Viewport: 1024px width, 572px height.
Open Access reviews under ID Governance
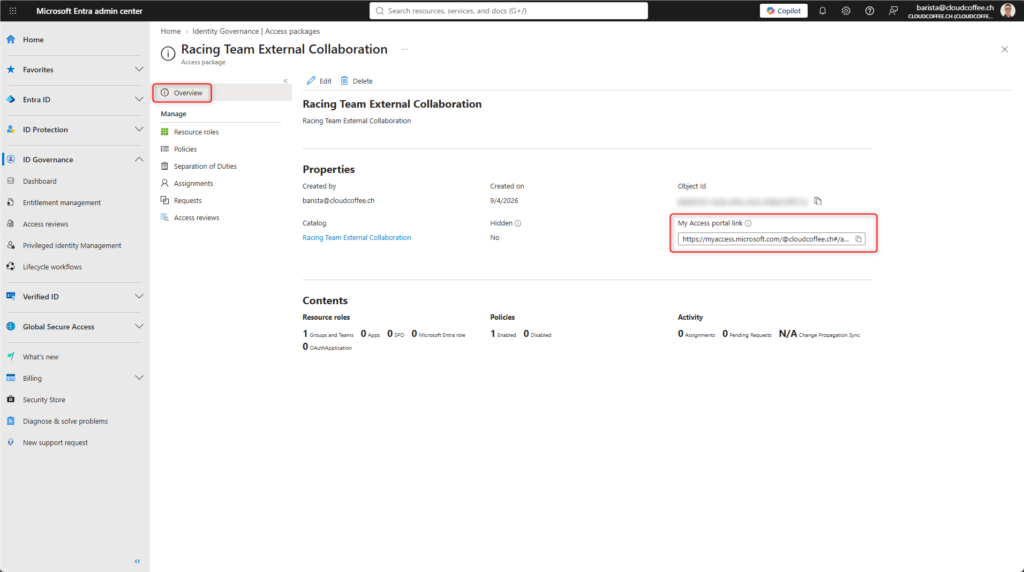[x=45, y=224]
